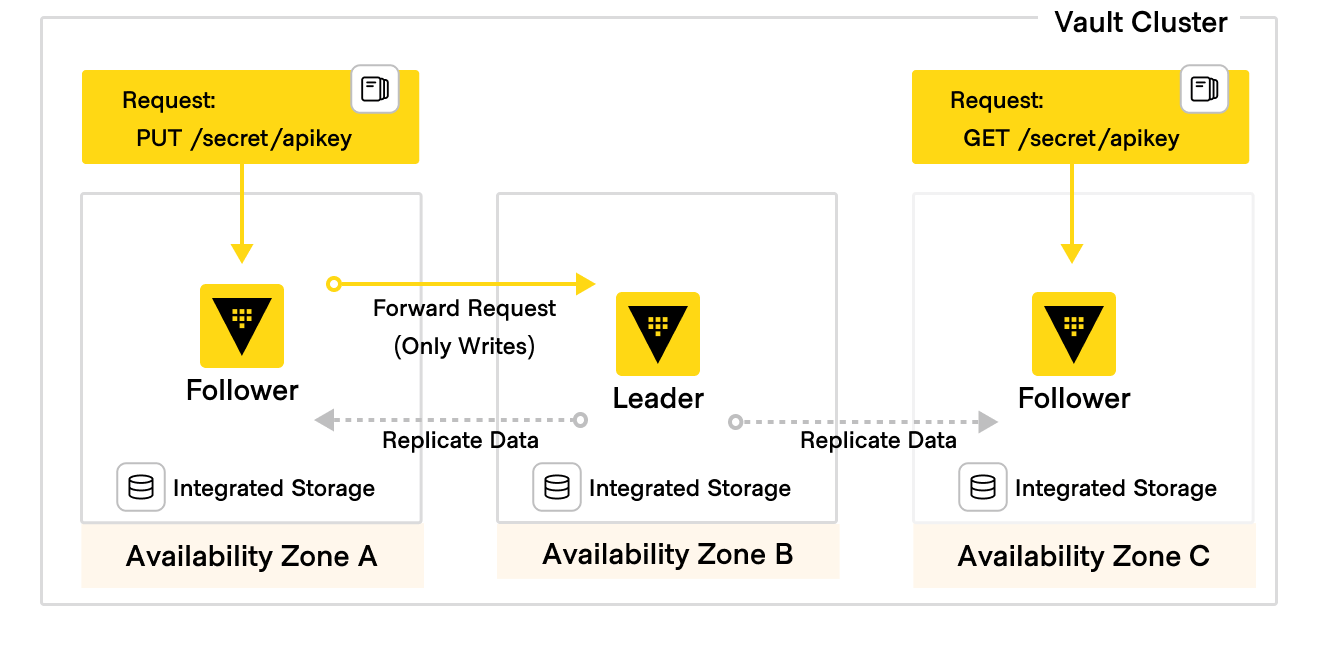Click the right Replicate Data label
Image resolution: width=1328 pixels, height=652 pixels.
point(878,440)
